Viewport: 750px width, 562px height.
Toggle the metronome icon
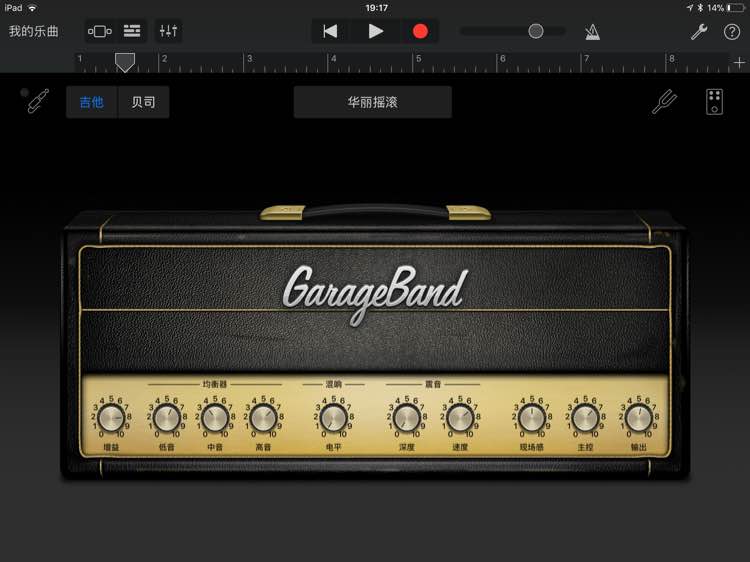[x=592, y=32]
